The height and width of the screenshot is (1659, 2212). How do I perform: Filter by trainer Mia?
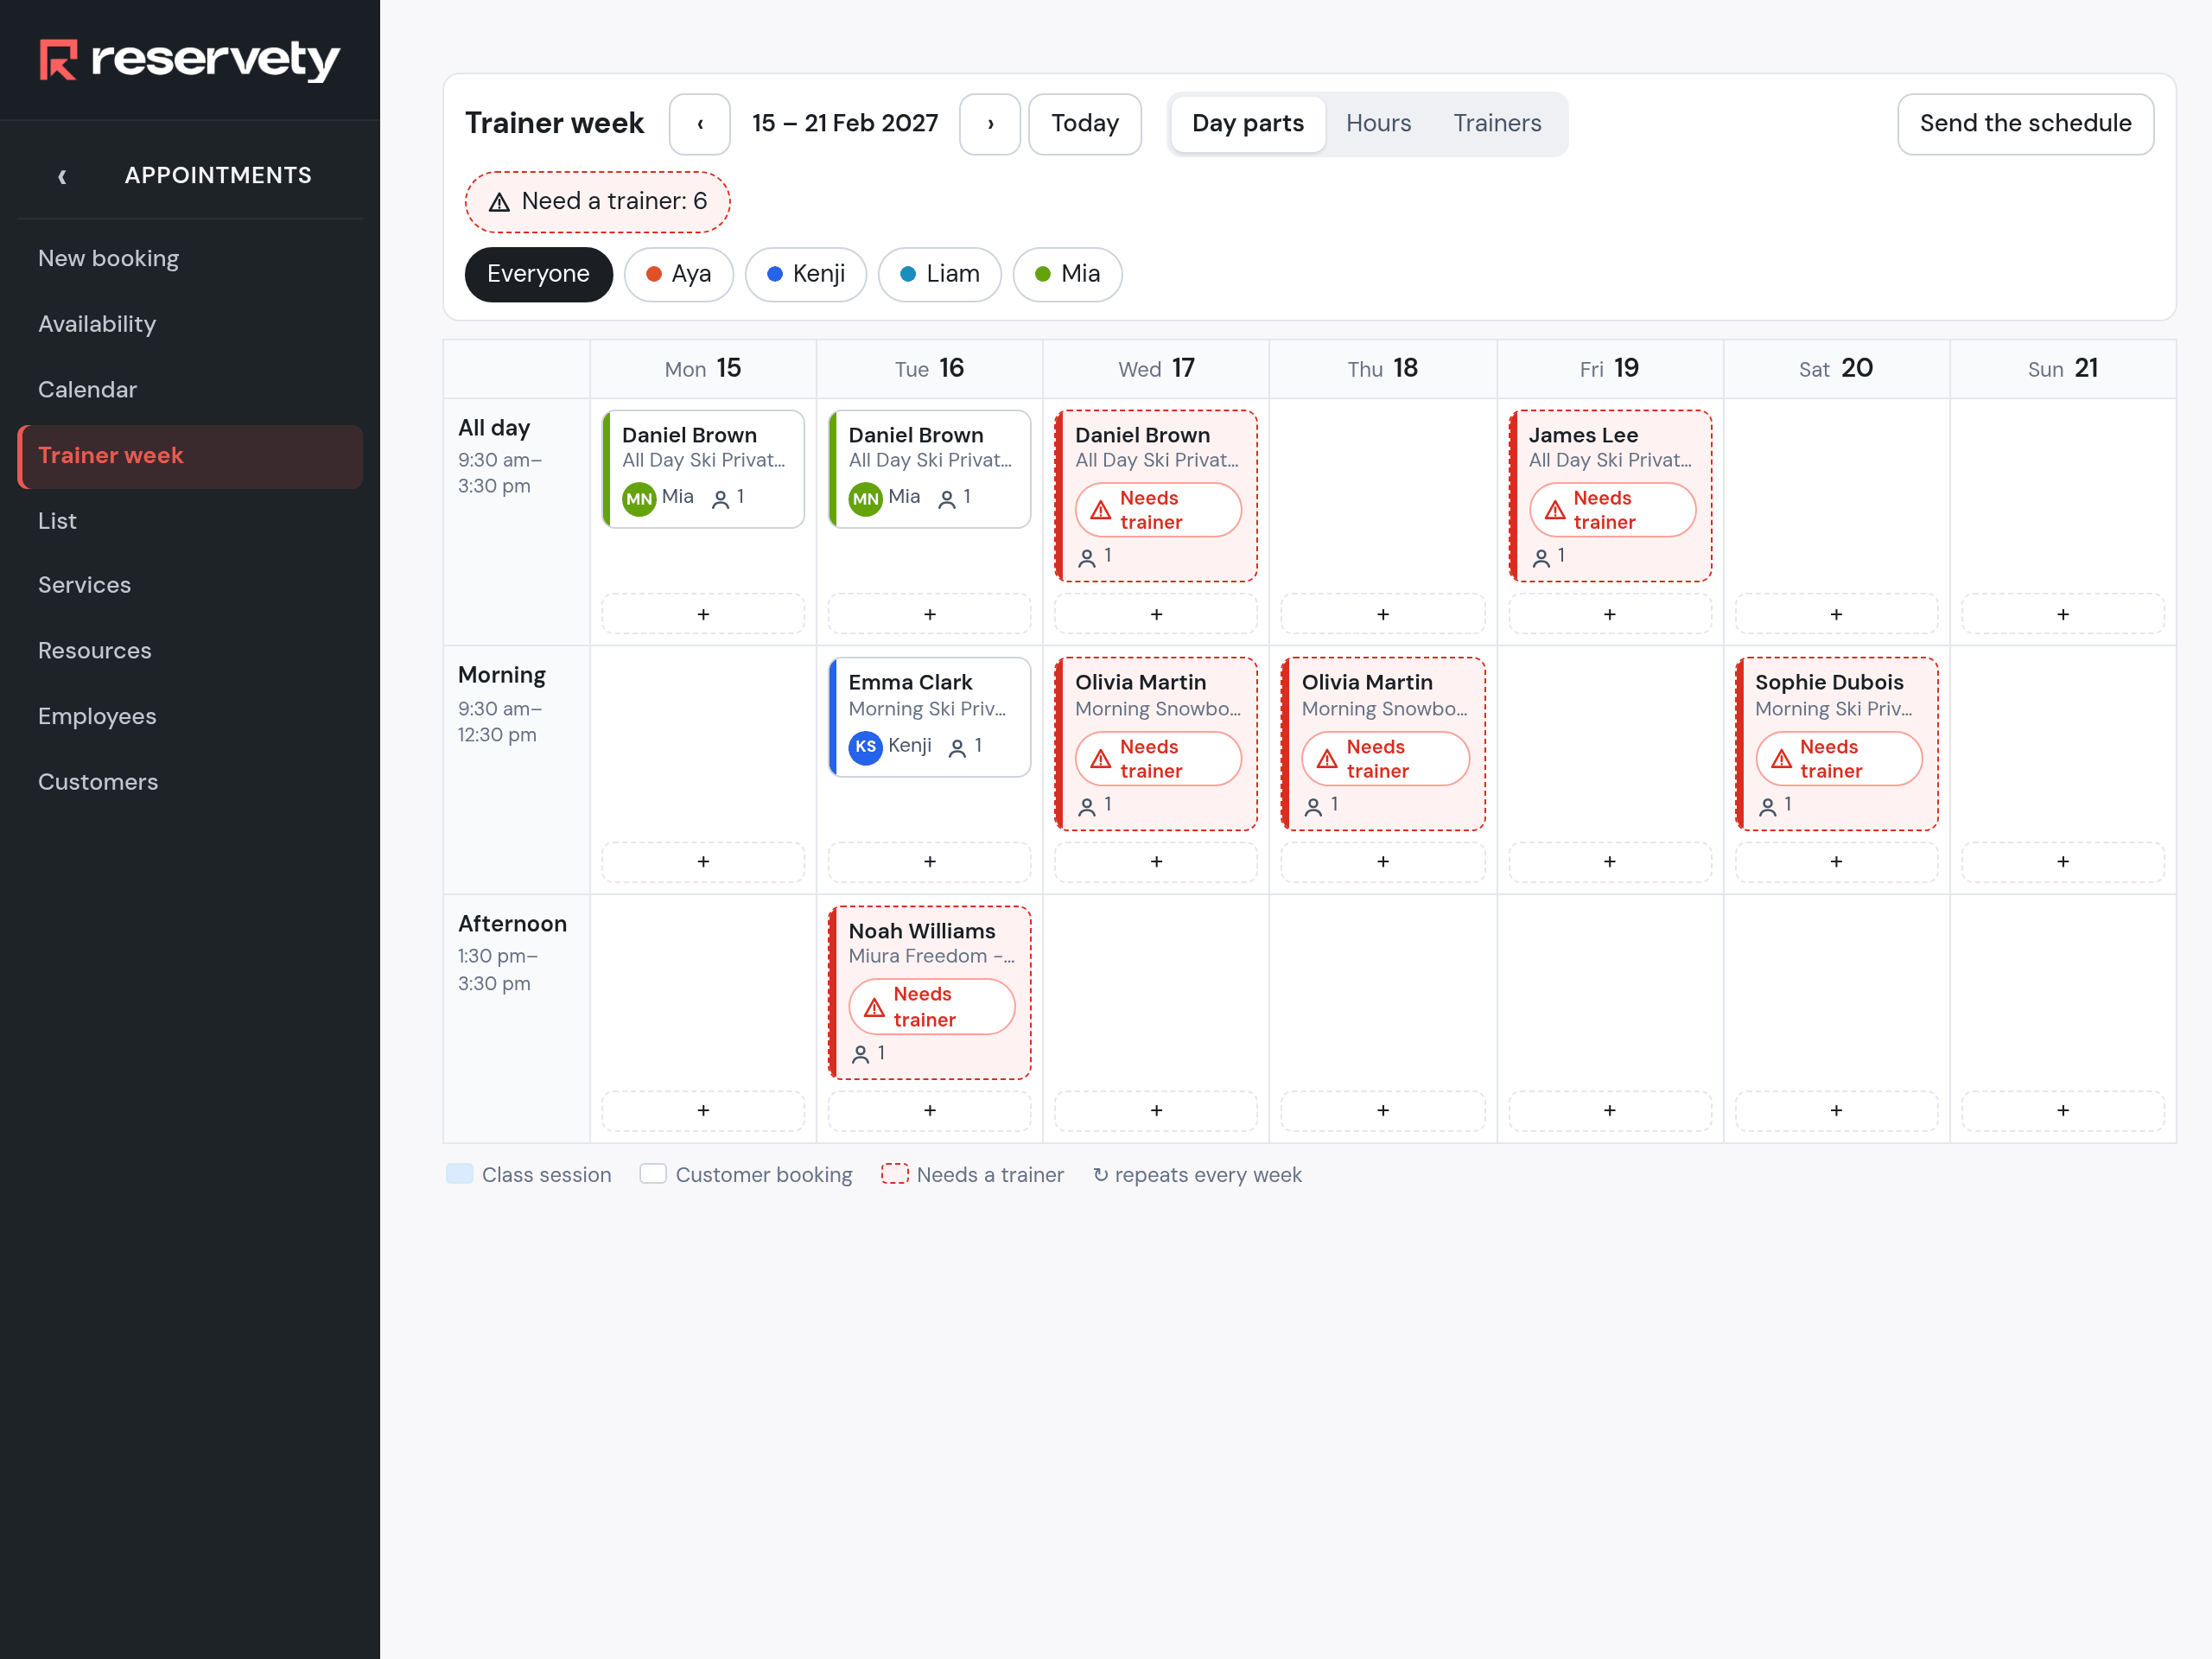[1067, 274]
